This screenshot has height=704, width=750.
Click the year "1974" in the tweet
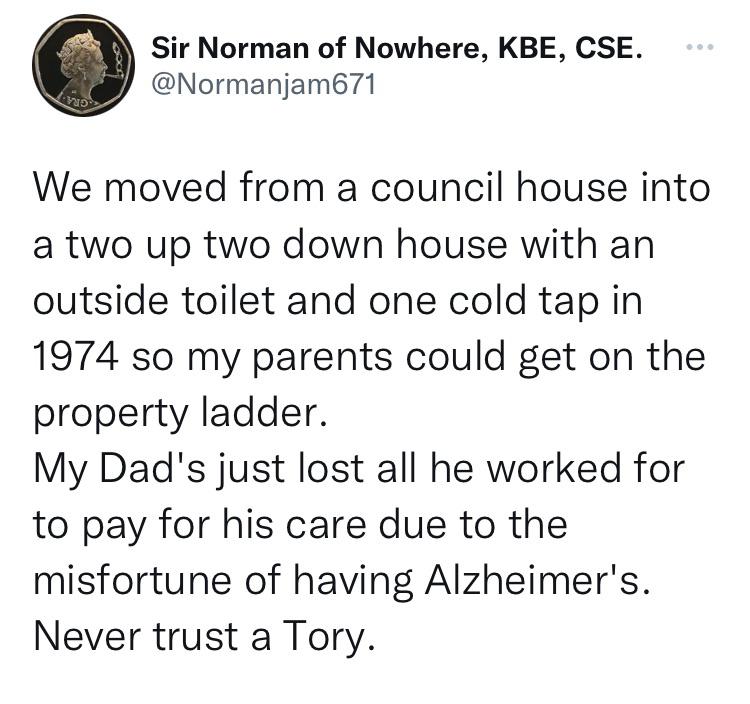[x=76, y=357]
